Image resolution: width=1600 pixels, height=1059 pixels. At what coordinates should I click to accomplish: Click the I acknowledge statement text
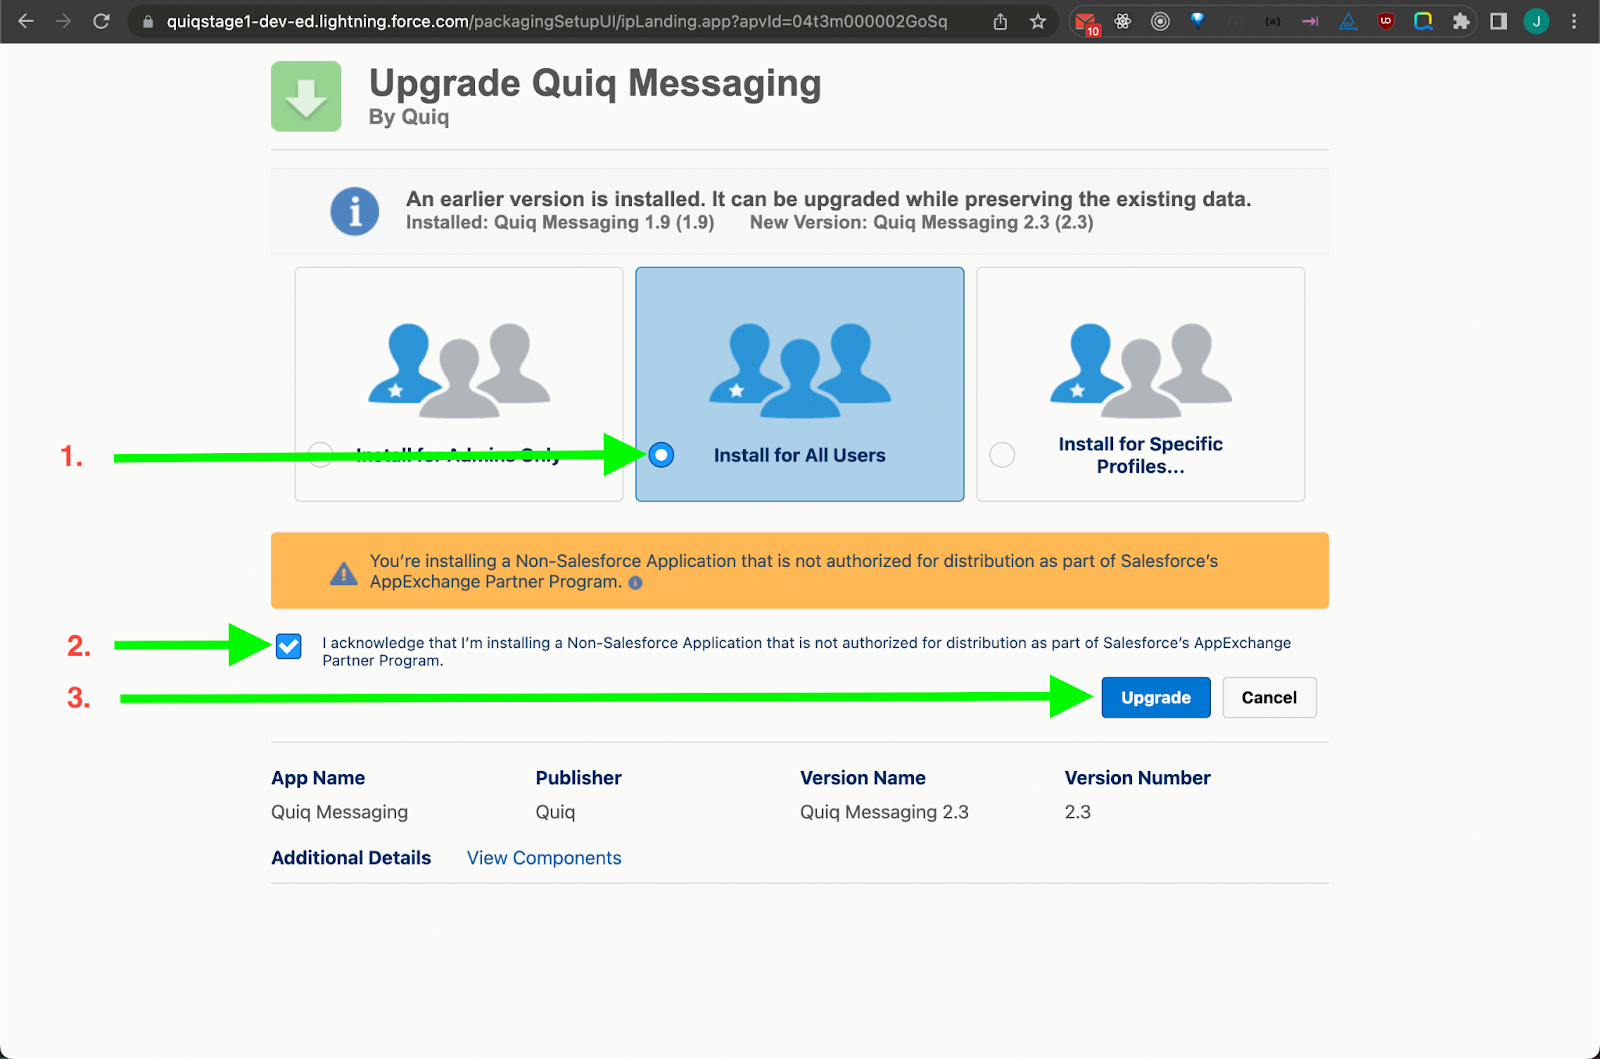(806, 651)
